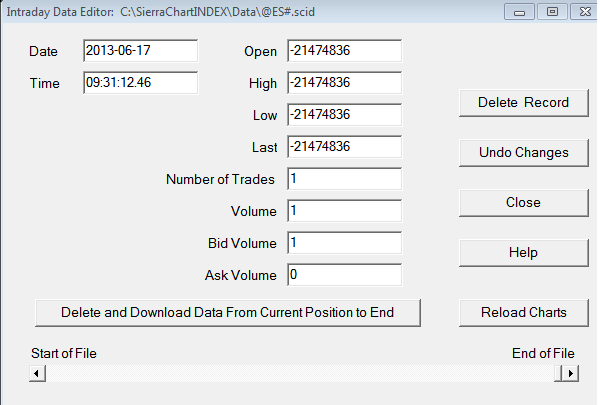Viewport: 600px width, 405px height.
Task: Click the Open price field
Action: click(345, 51)
